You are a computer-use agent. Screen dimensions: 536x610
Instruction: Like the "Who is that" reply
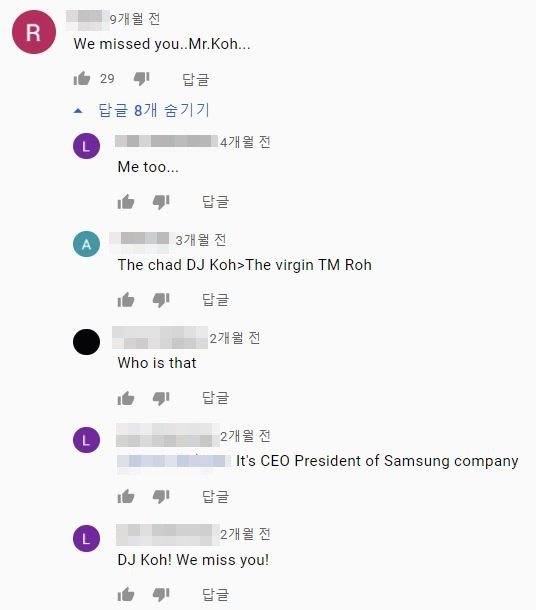coord(126,398)
